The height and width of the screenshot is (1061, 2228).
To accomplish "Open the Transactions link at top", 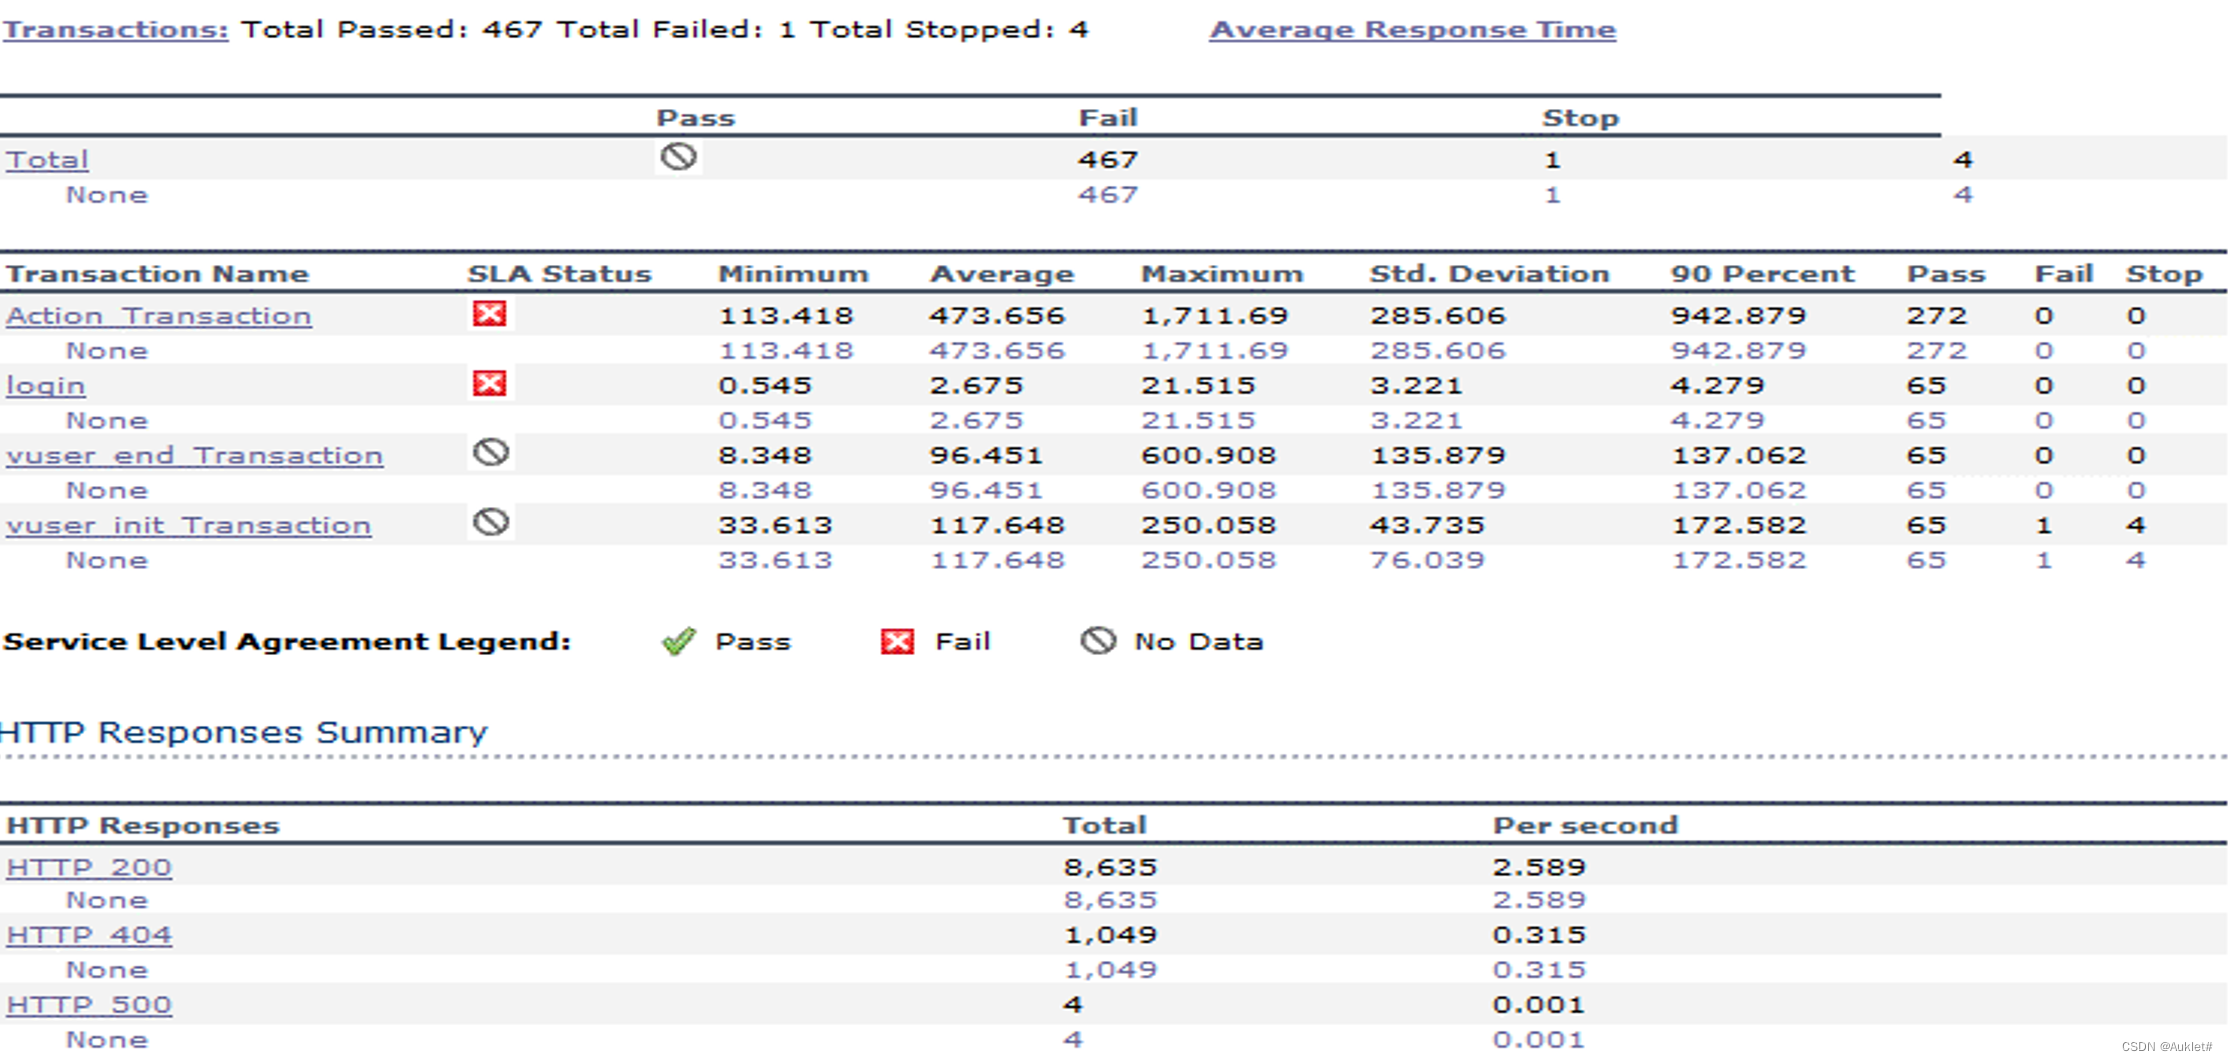I will pyautogui.click(x=116, y=30).
